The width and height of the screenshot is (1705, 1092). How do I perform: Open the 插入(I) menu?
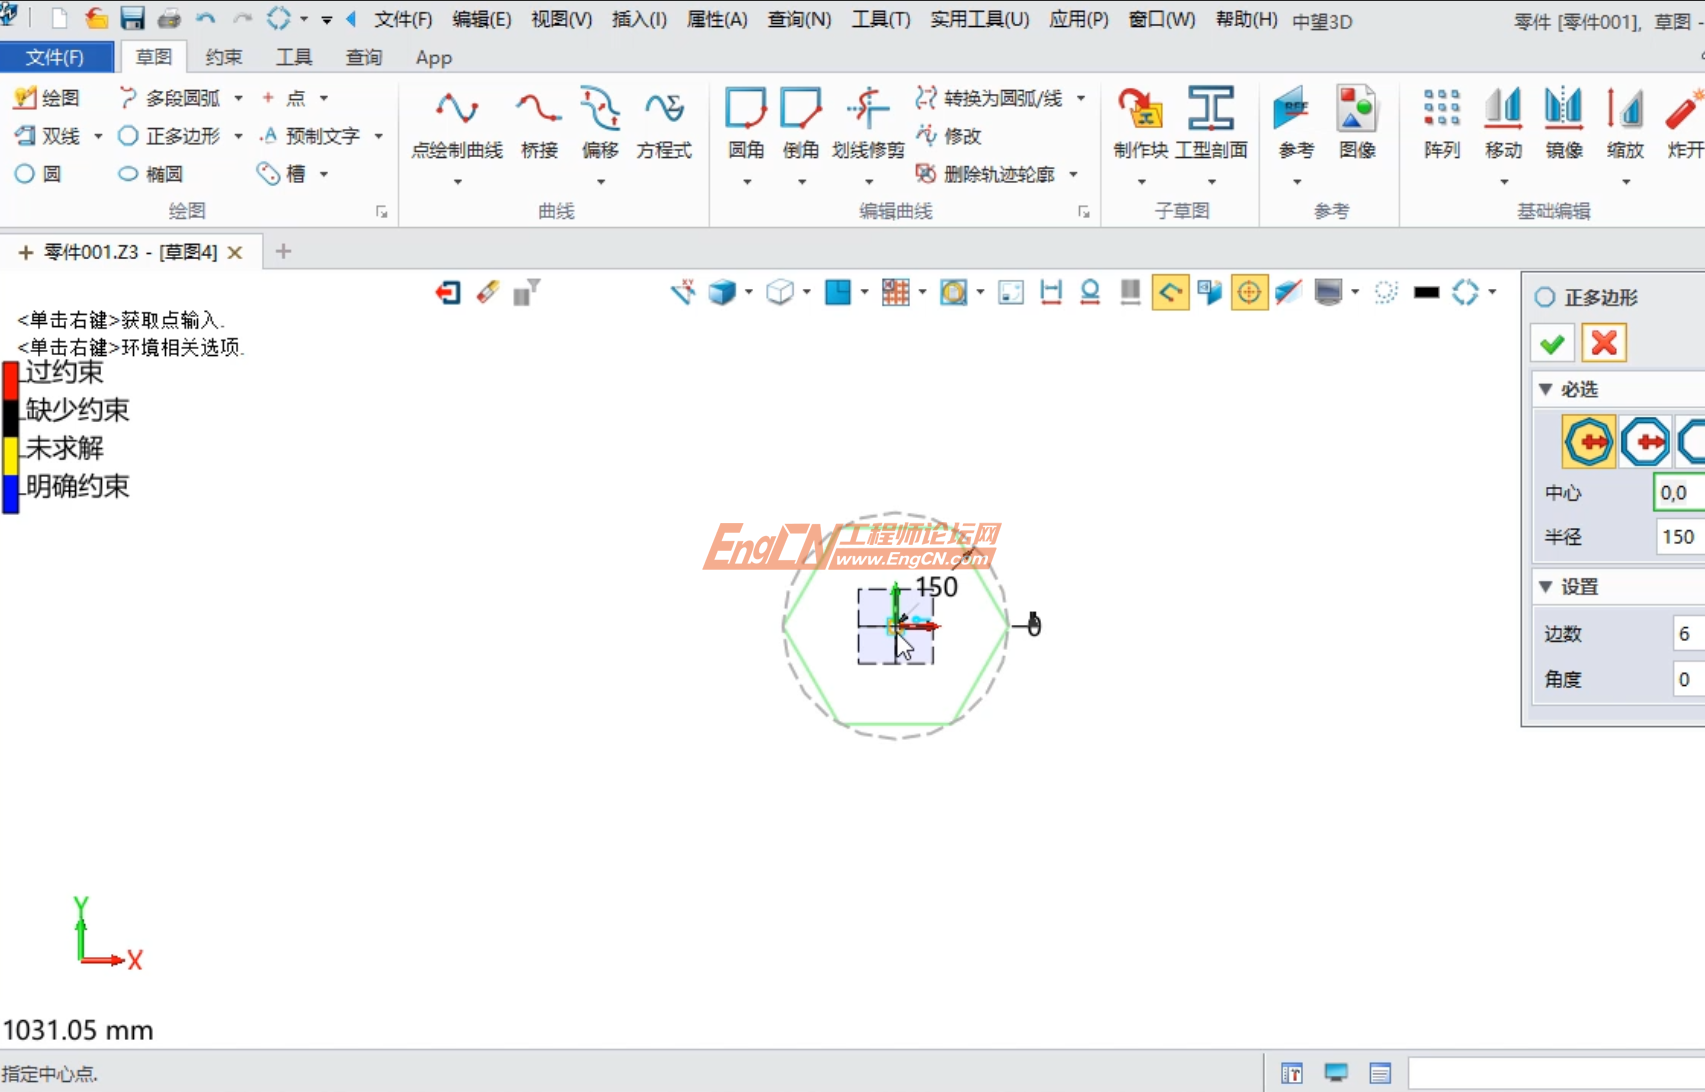(638, 19)
